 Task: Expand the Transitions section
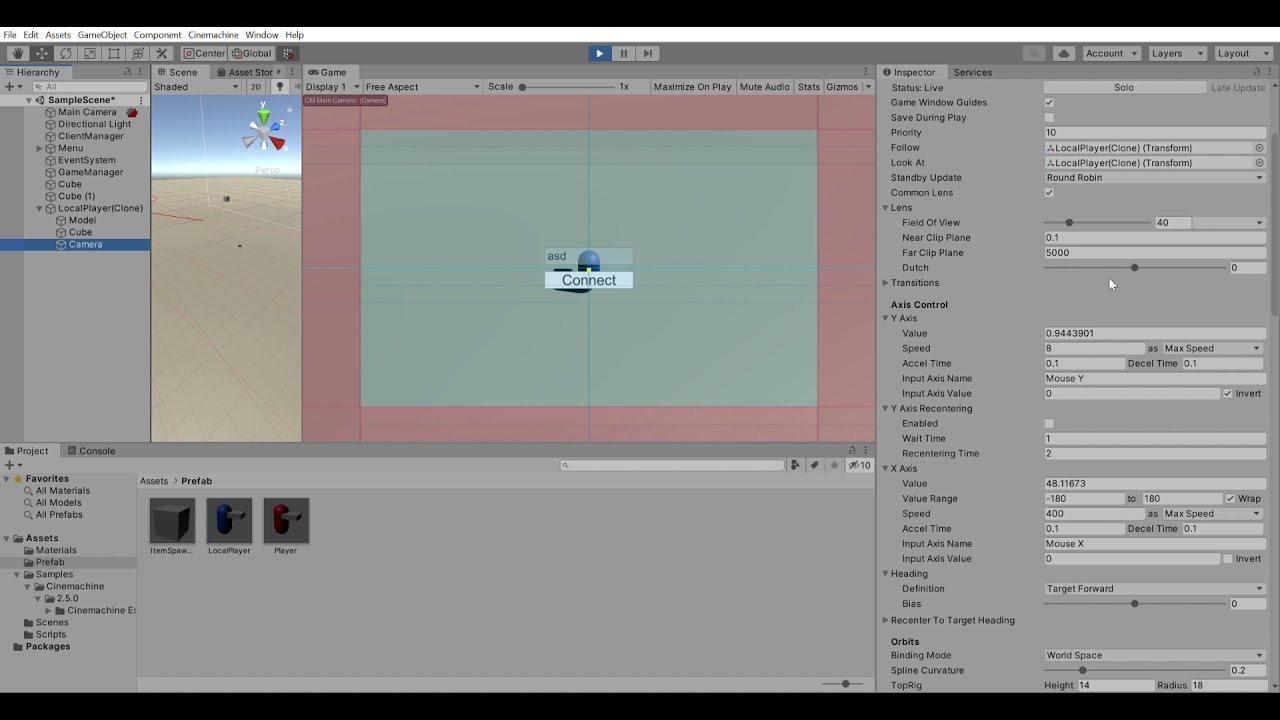click(885, 283)
